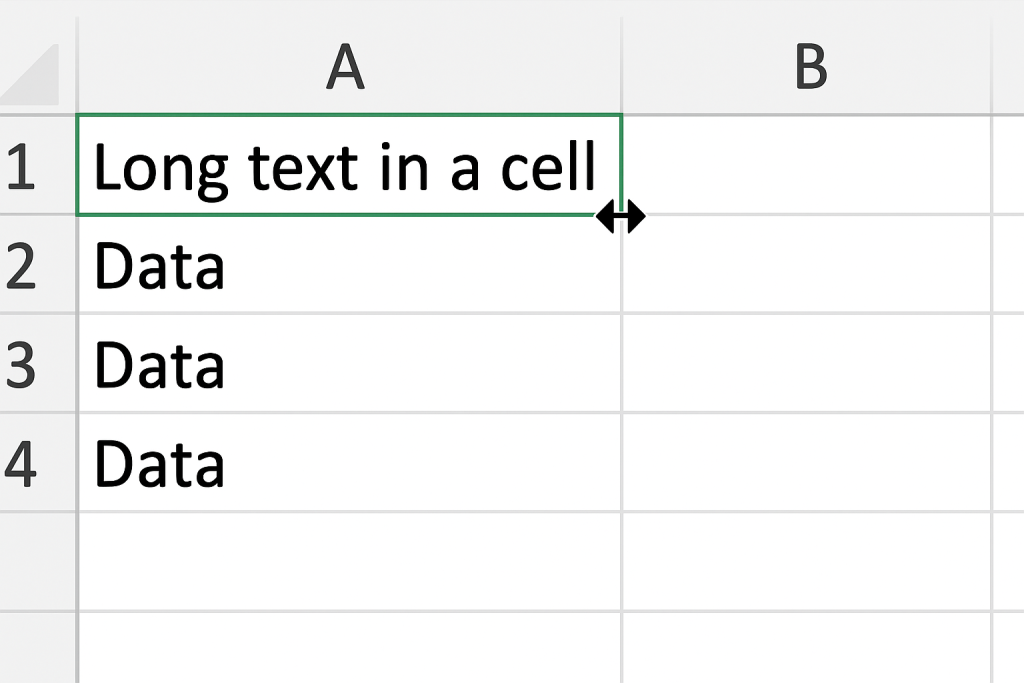Screen dimensions: 1024x683
Task: Select row 1 by its header
Action: (22, 166)
